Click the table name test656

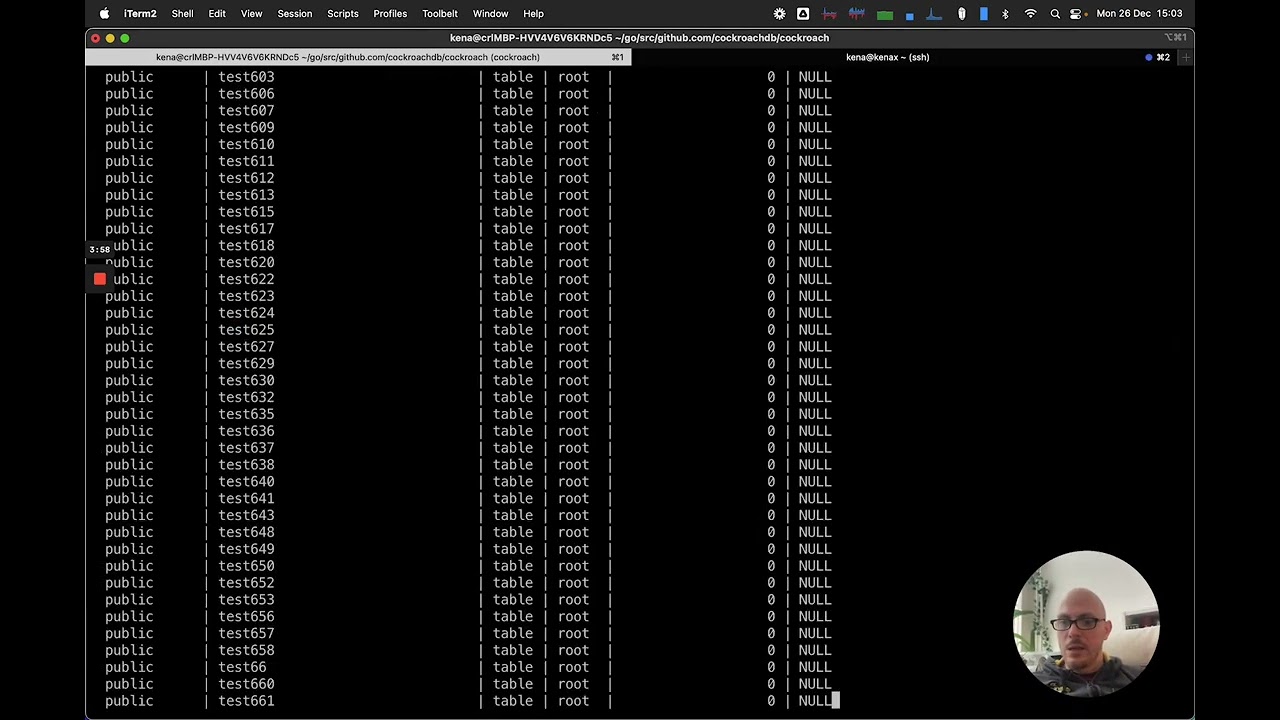[x=246, y=617]
